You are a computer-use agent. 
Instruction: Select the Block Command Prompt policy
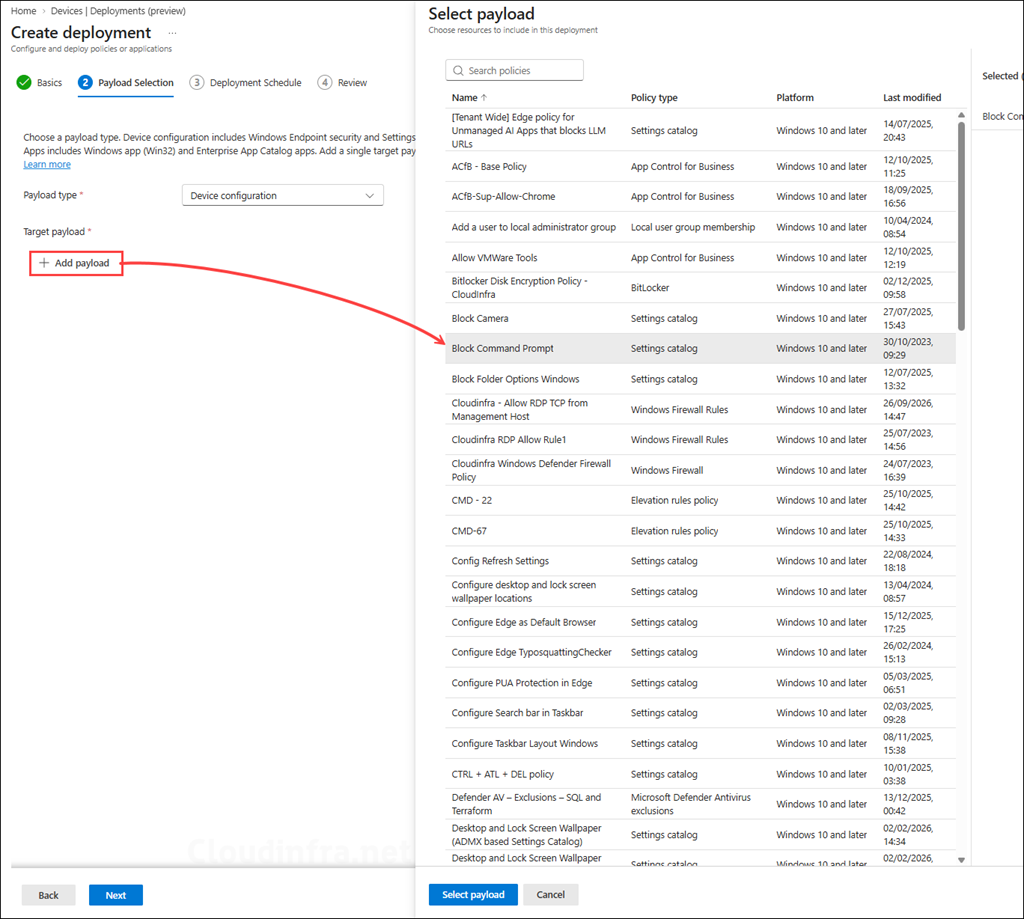click(700, 349)
